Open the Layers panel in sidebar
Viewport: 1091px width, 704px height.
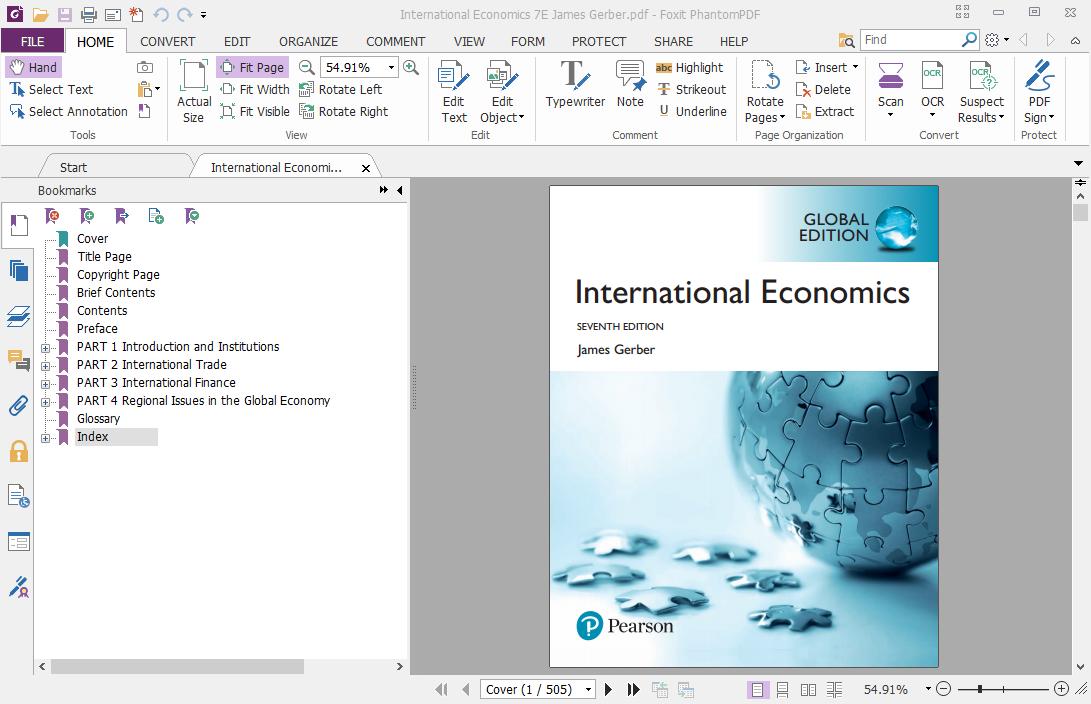click(18, 316)
